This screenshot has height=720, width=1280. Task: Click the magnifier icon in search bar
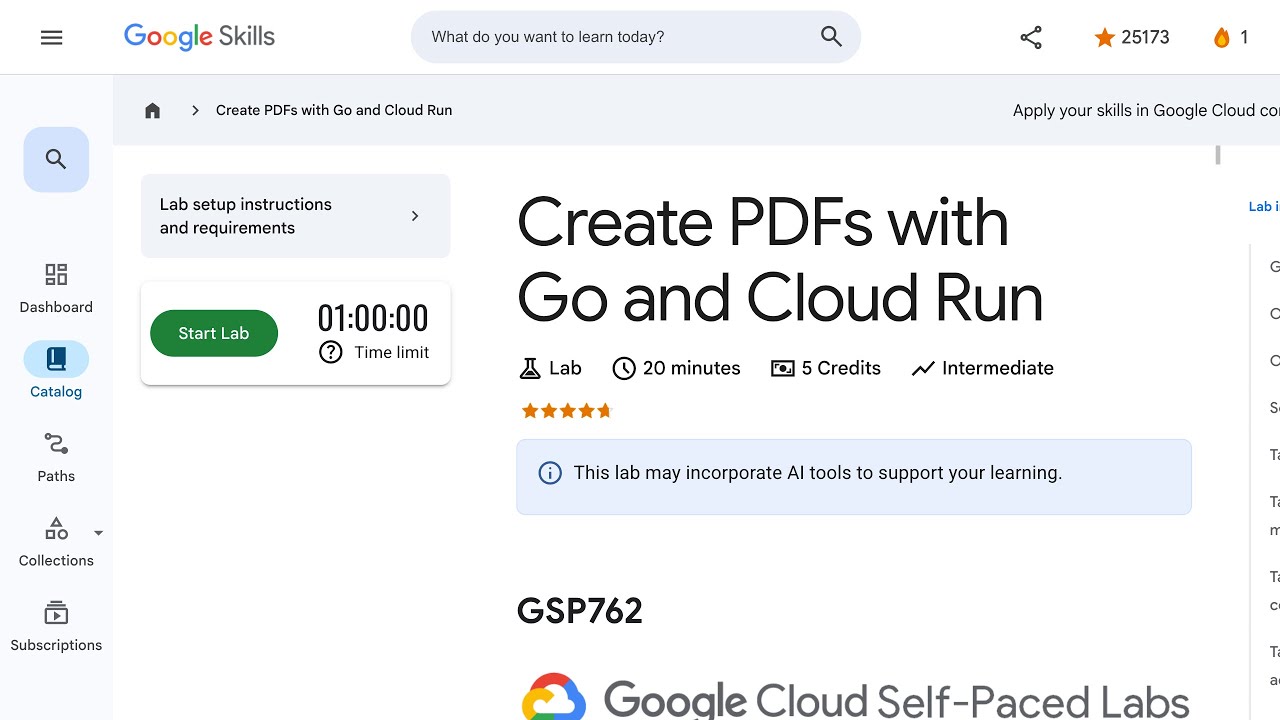coord(831,37)
